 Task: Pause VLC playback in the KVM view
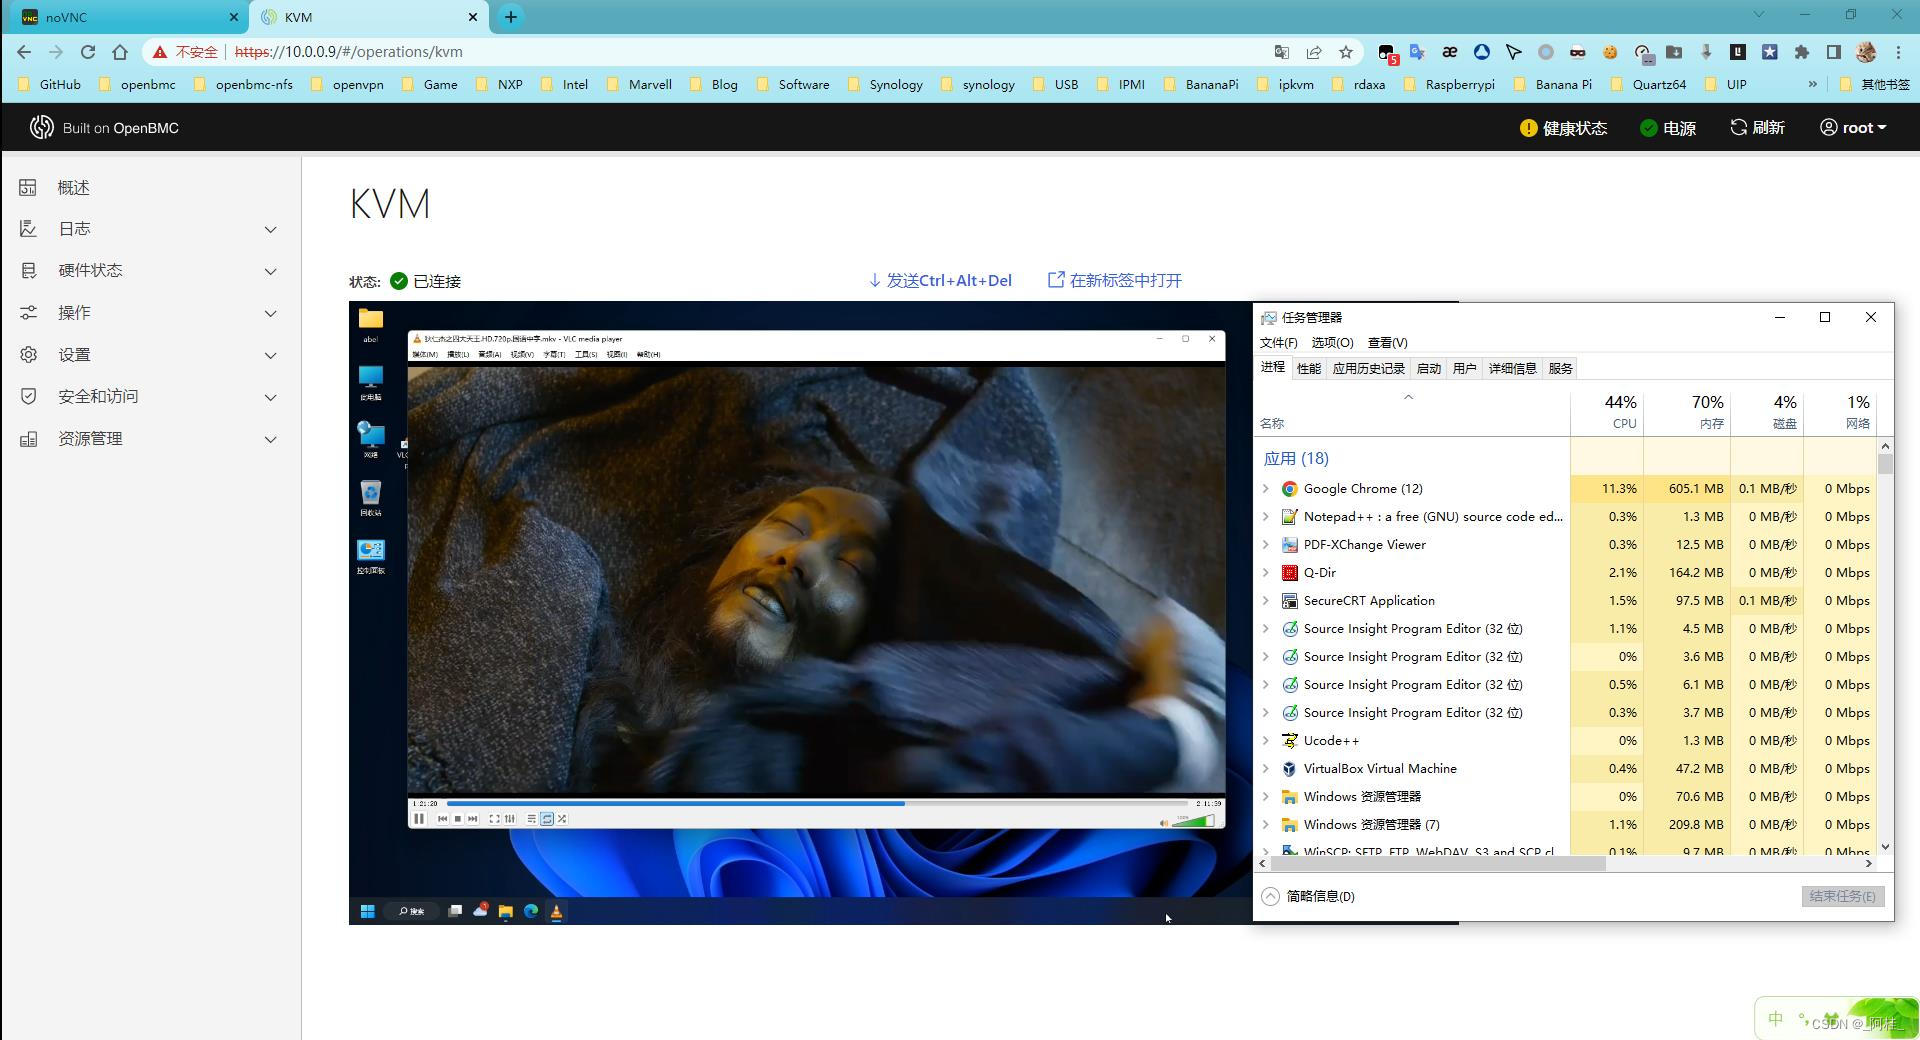point(419,819)
